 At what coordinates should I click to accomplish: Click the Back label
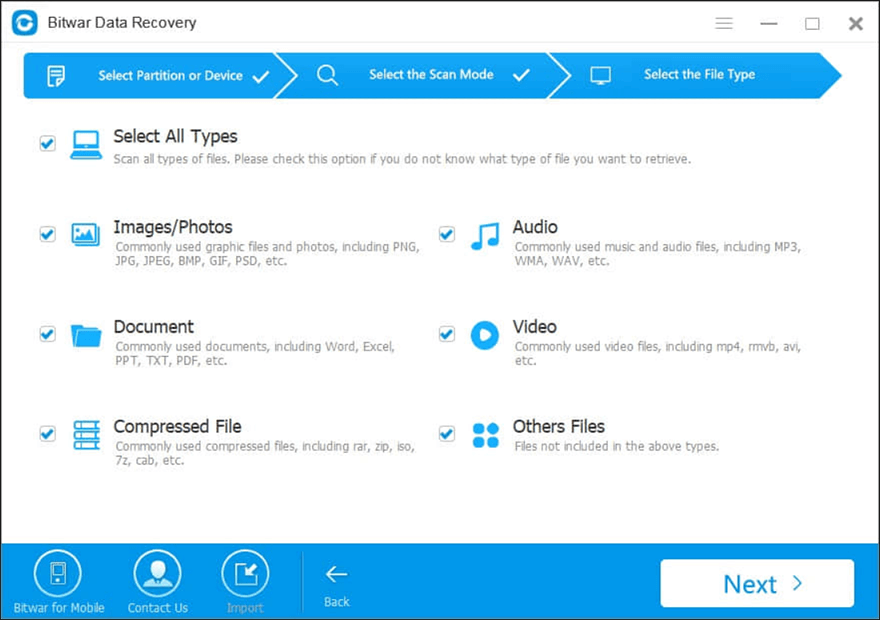[x=337, y=602]
